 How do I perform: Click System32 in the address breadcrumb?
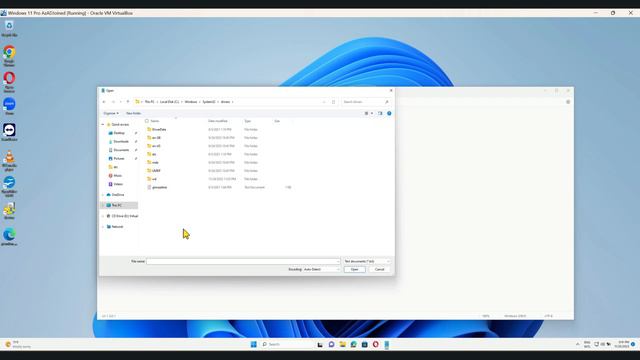pos(209,102)
